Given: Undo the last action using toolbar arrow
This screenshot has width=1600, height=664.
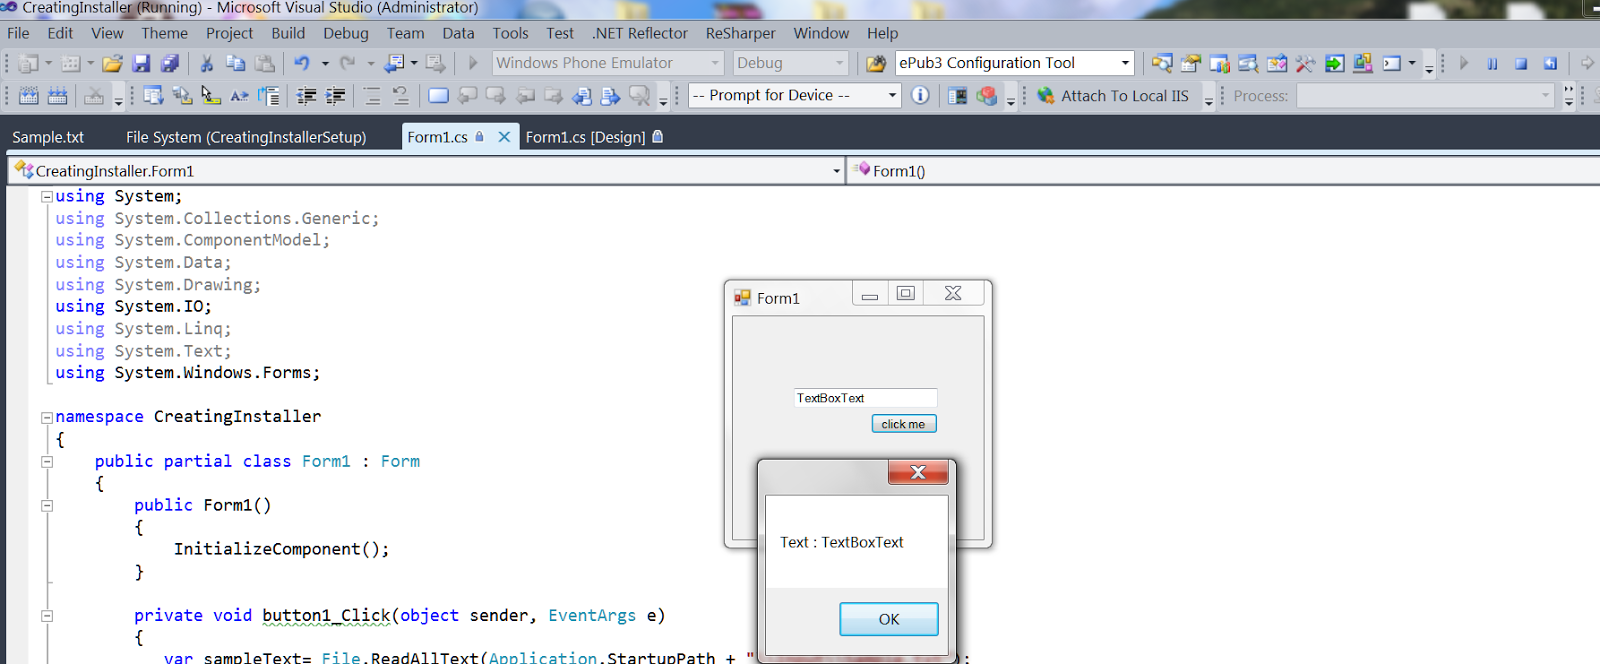Looking at the screenshot, I should 302,63.
